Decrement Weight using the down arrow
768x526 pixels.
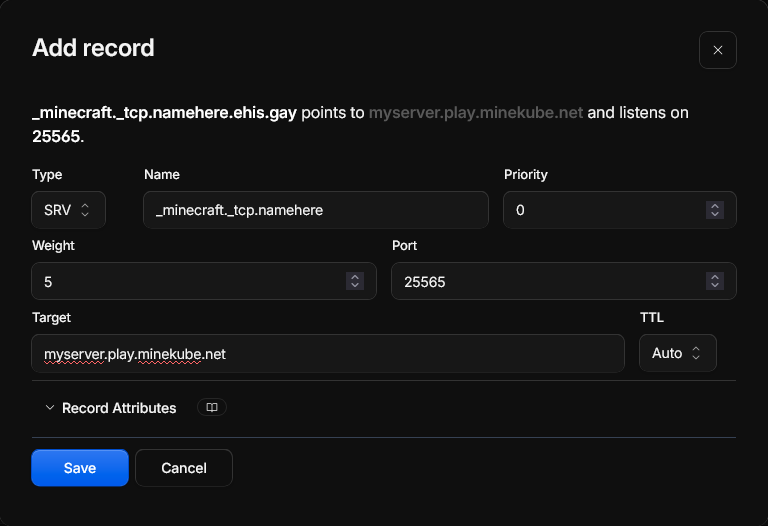tap(355, 286)
